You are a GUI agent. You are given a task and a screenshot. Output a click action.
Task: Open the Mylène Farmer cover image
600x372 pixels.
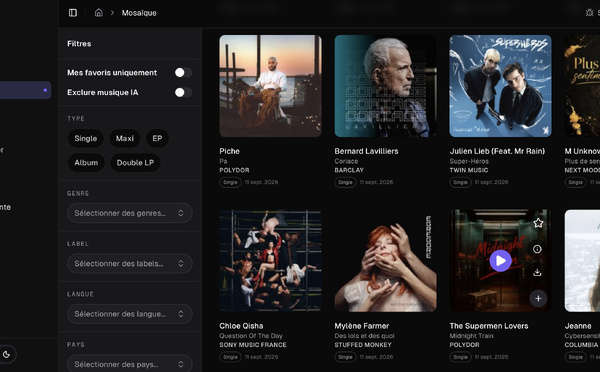(385, 261)
